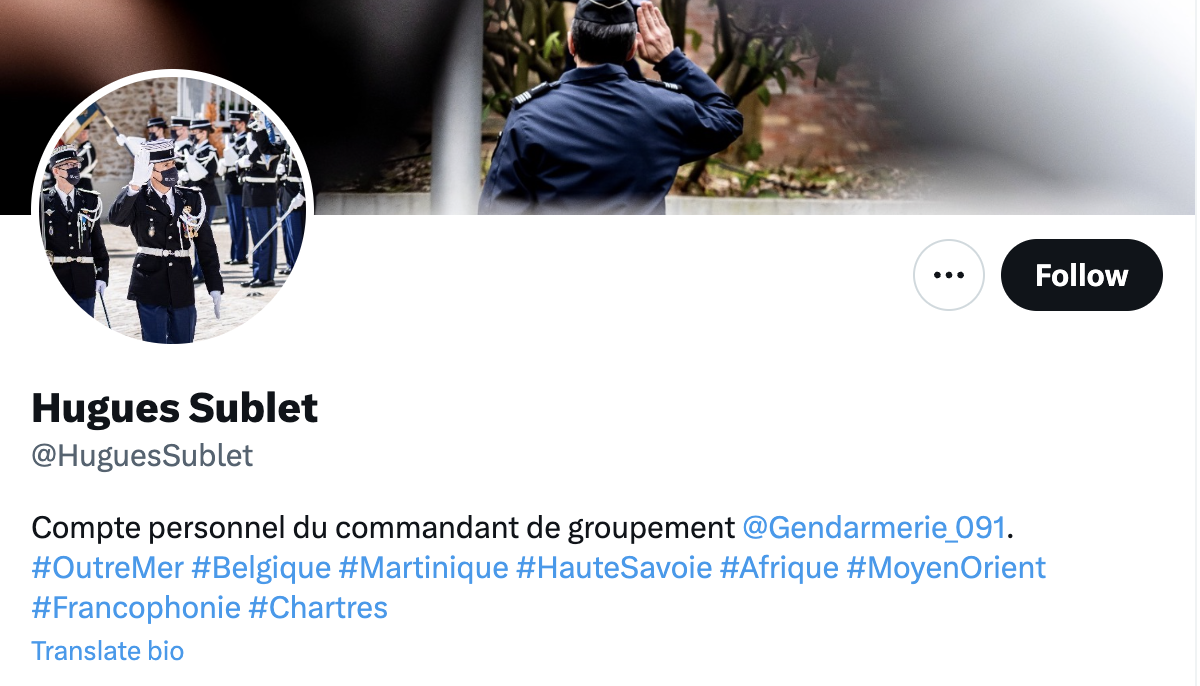The width and height of the screenshot is (1200, 686).
Task: Open the #Afrique hashtag
Action: click(x=779, y=568)
